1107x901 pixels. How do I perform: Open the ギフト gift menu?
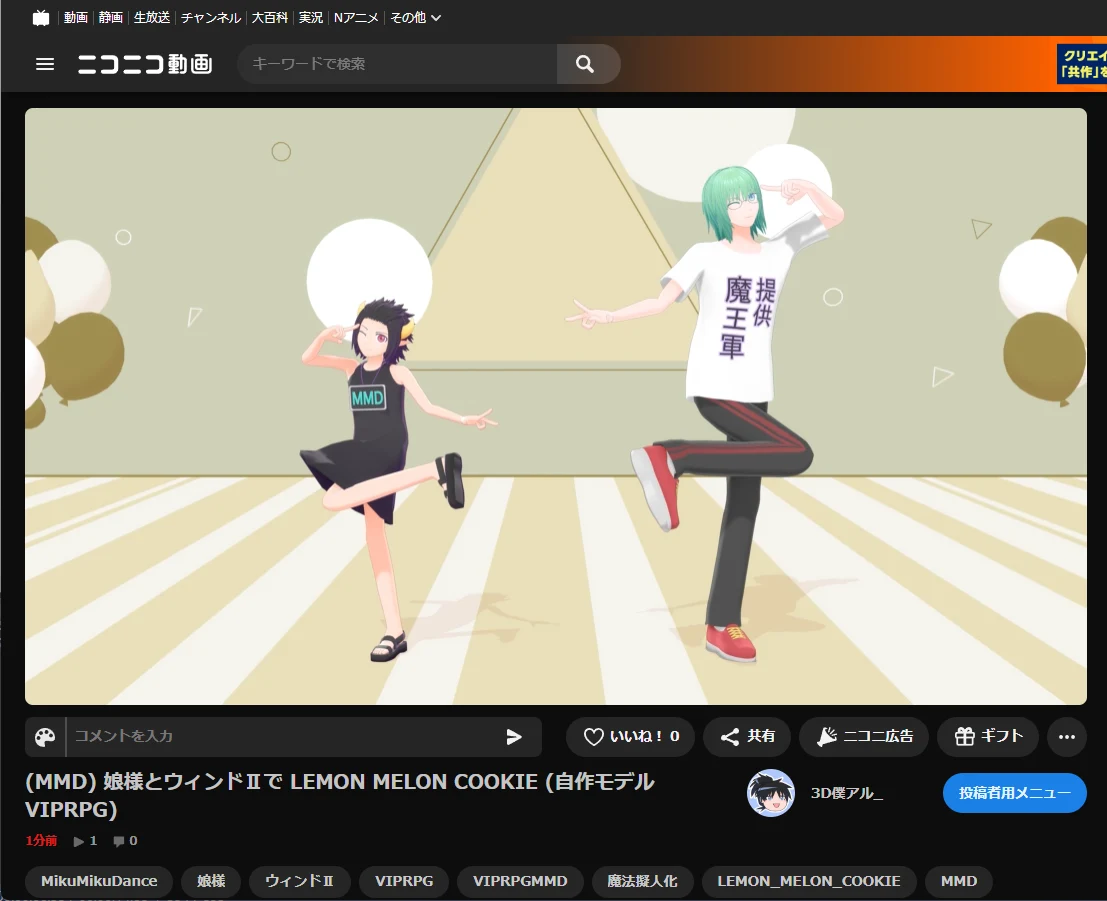point(988,737)
